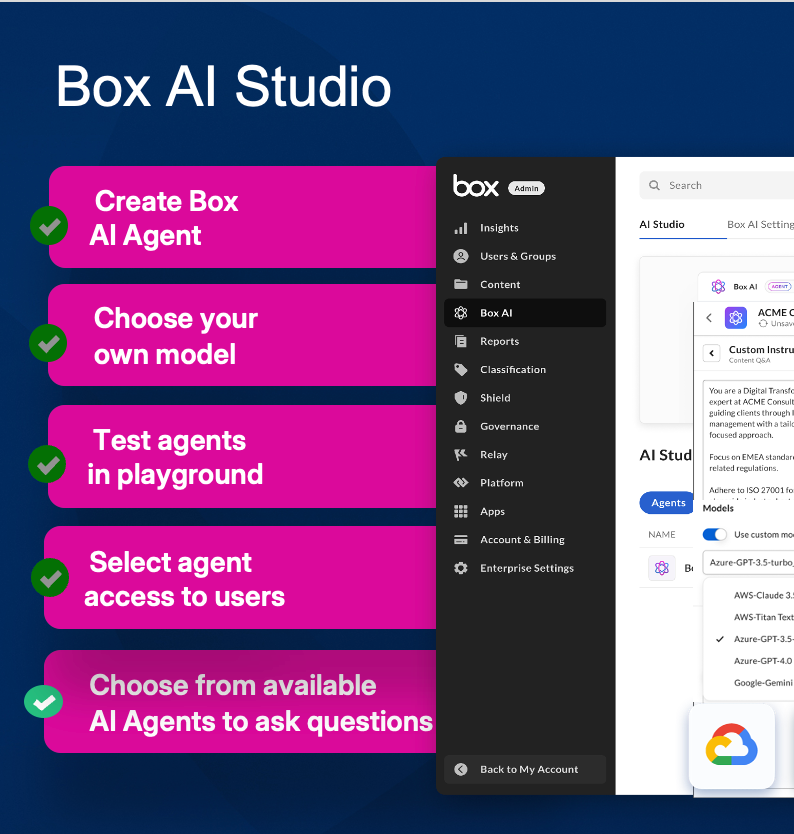Image resolution: width=794 pixels, height=834 pixels.
Task: Click the light green Choose from available checkmark
Action: click(44, 702)
